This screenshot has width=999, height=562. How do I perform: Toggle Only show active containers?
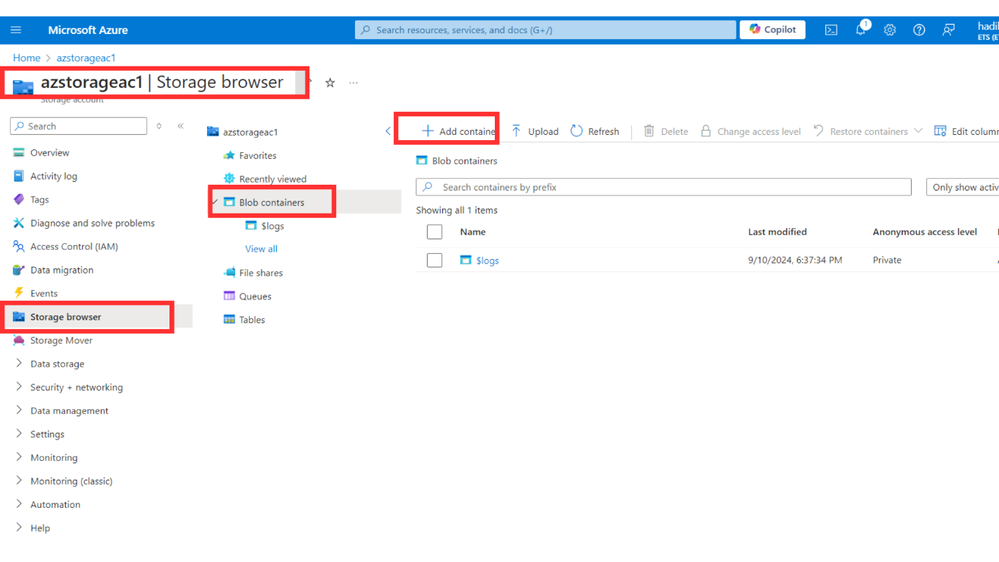coord(963,187)
